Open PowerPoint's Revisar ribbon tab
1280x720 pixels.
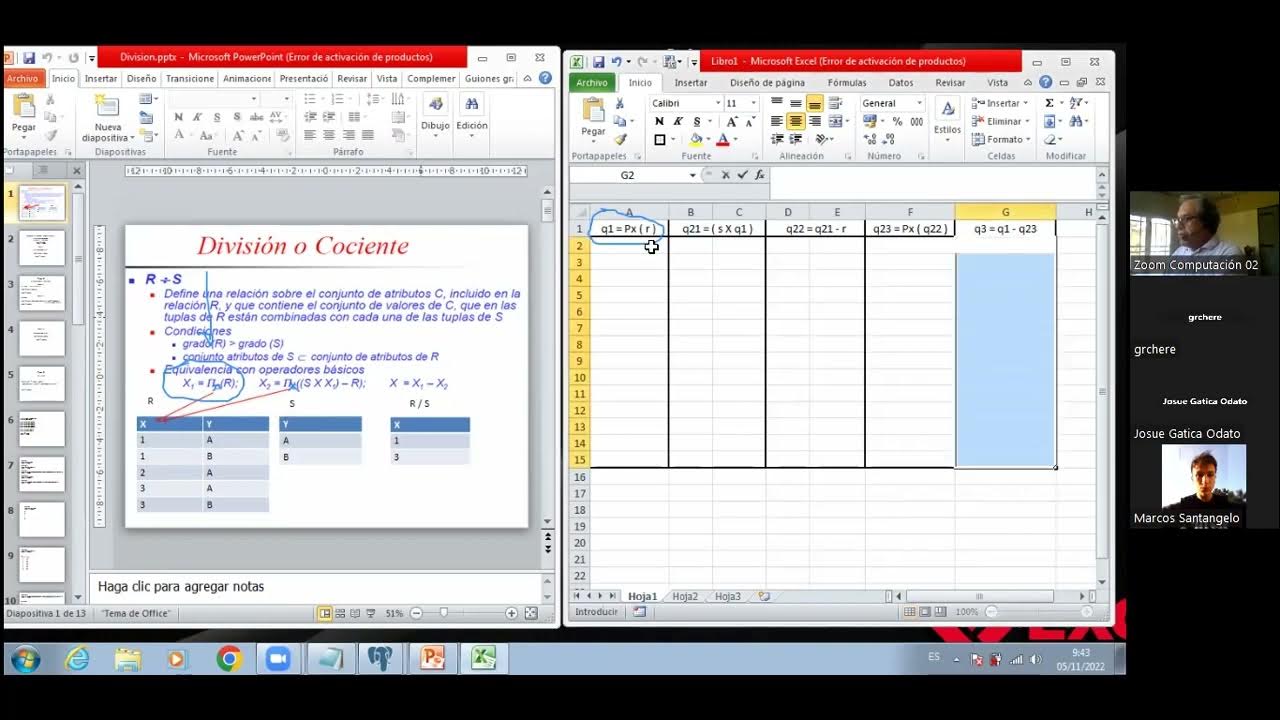[x=352, y=79]
